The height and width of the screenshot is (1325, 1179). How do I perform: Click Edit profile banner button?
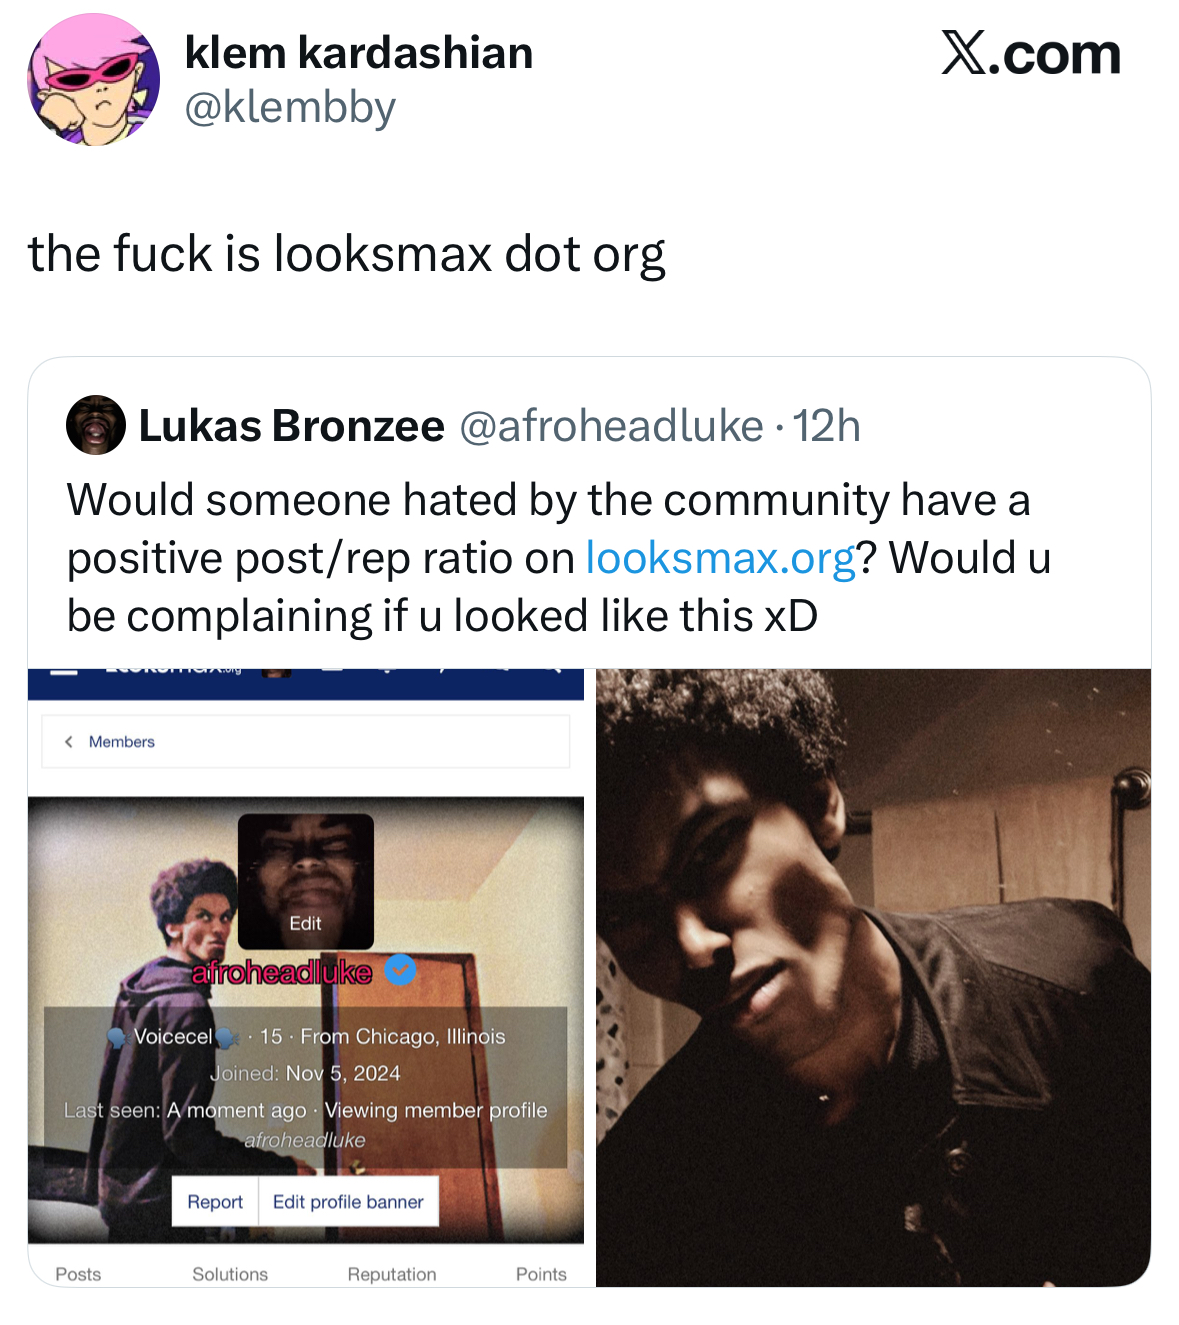coord(348,1202)
